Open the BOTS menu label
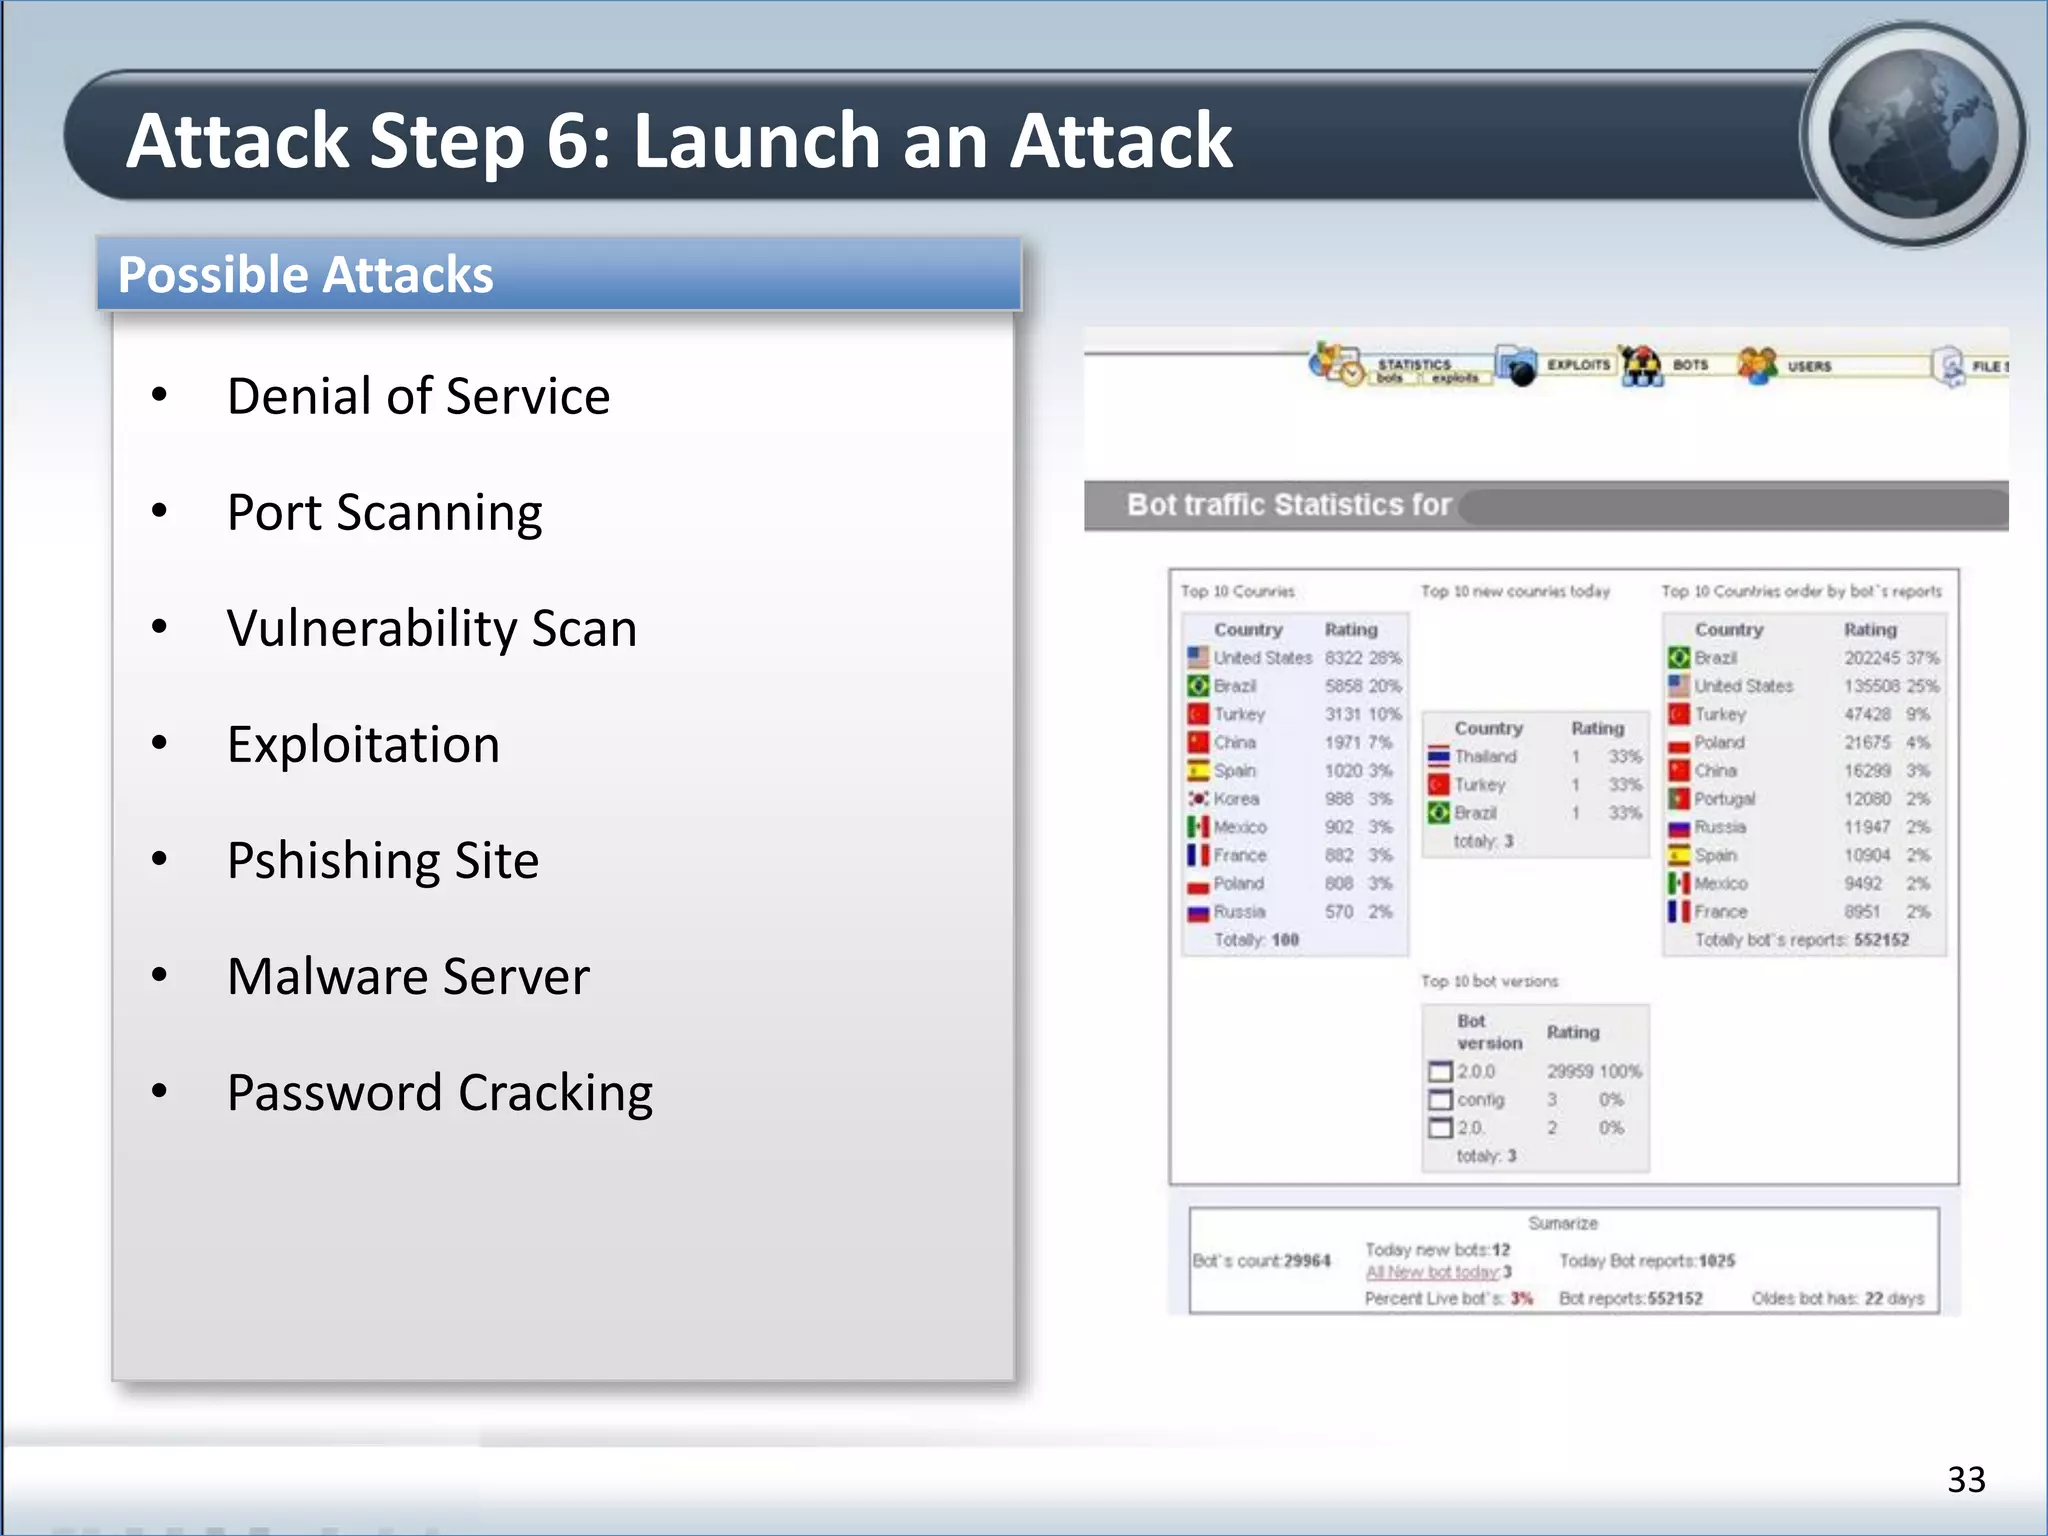2048x1536 pixels. coord(1691,365)
